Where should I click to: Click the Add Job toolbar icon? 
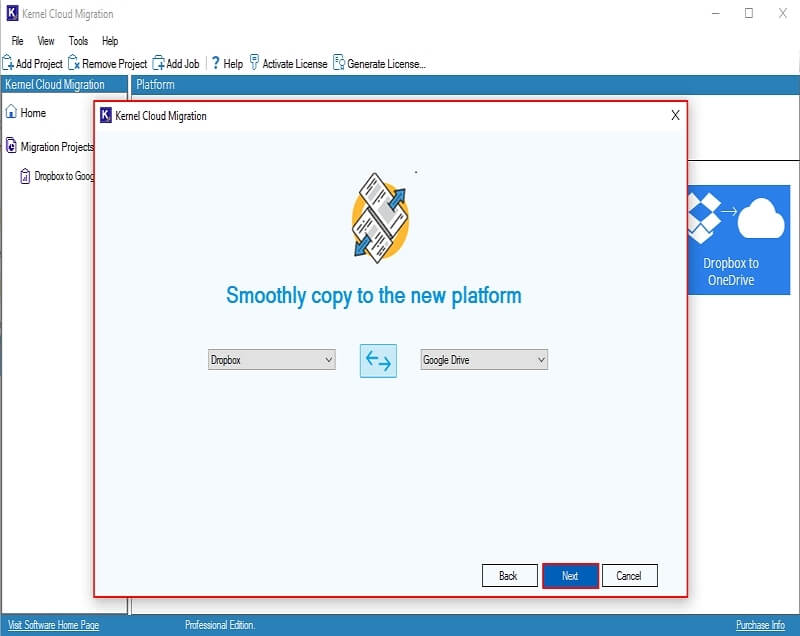pos(159,63)
